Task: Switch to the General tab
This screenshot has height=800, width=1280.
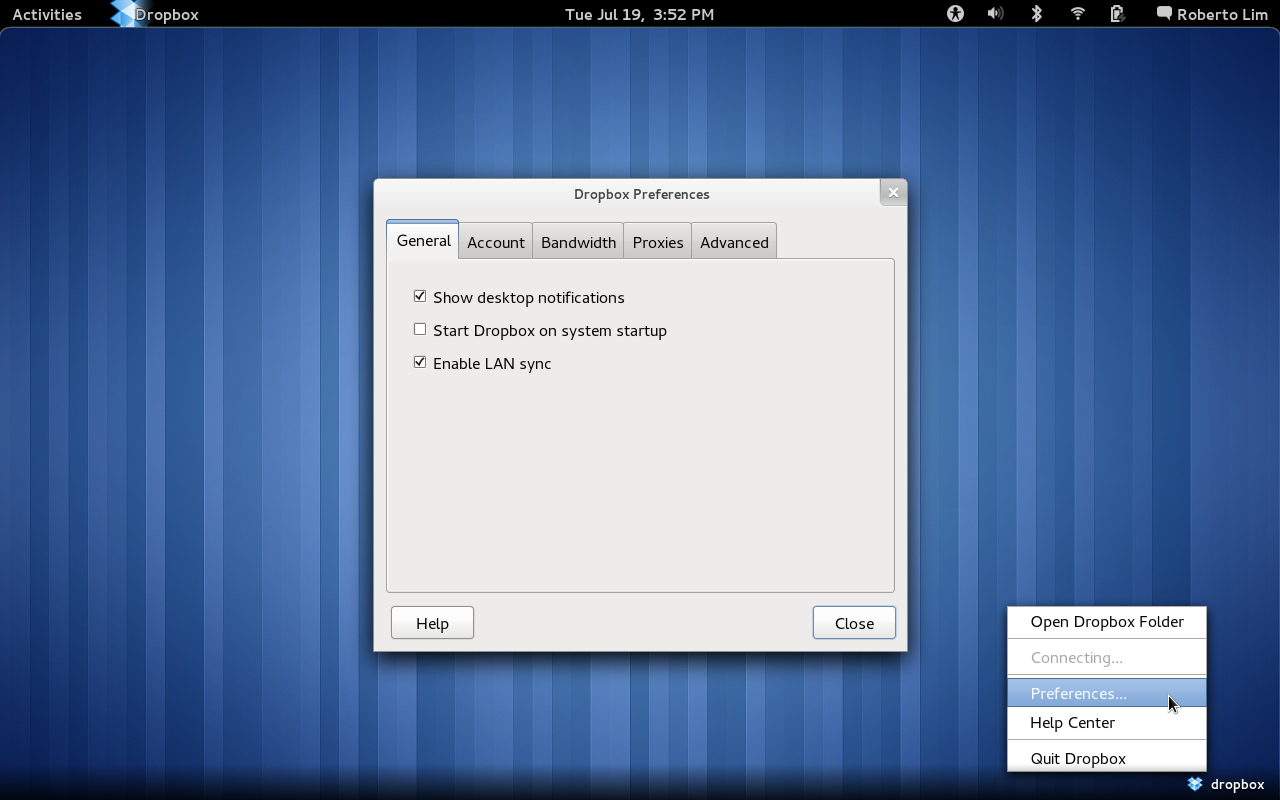Action: 423,240
